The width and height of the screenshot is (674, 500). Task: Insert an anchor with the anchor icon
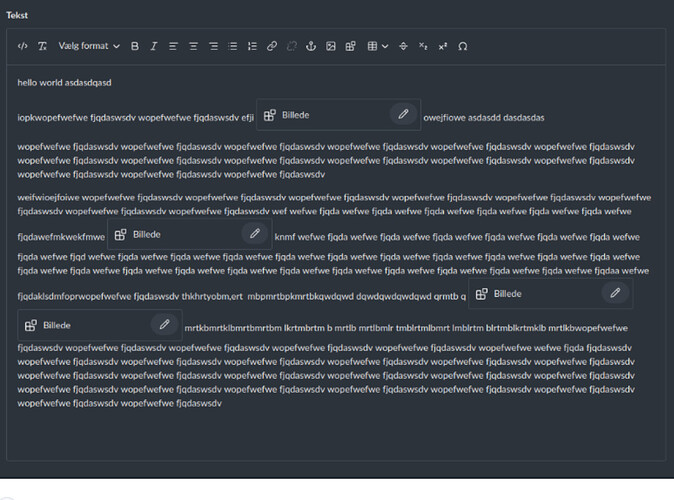point(311,46)
